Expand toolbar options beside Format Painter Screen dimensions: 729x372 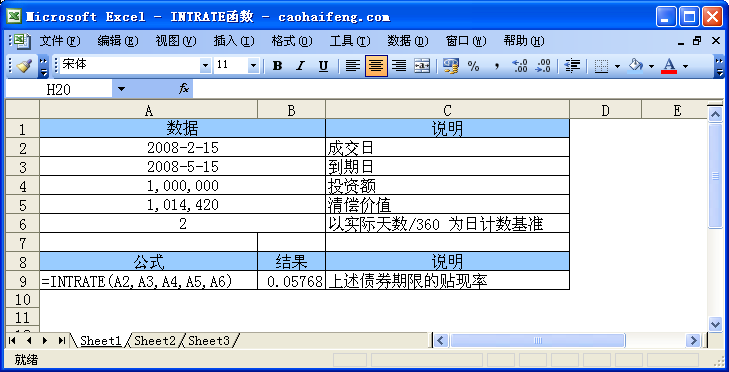(x=43, y=66)
